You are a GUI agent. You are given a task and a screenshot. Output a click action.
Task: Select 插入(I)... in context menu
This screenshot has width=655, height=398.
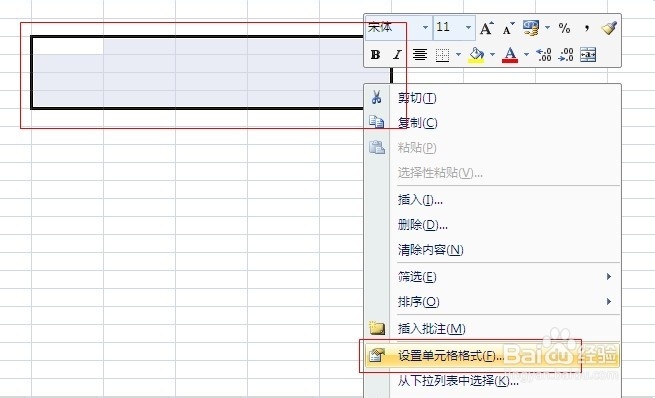tap(492, 200)
